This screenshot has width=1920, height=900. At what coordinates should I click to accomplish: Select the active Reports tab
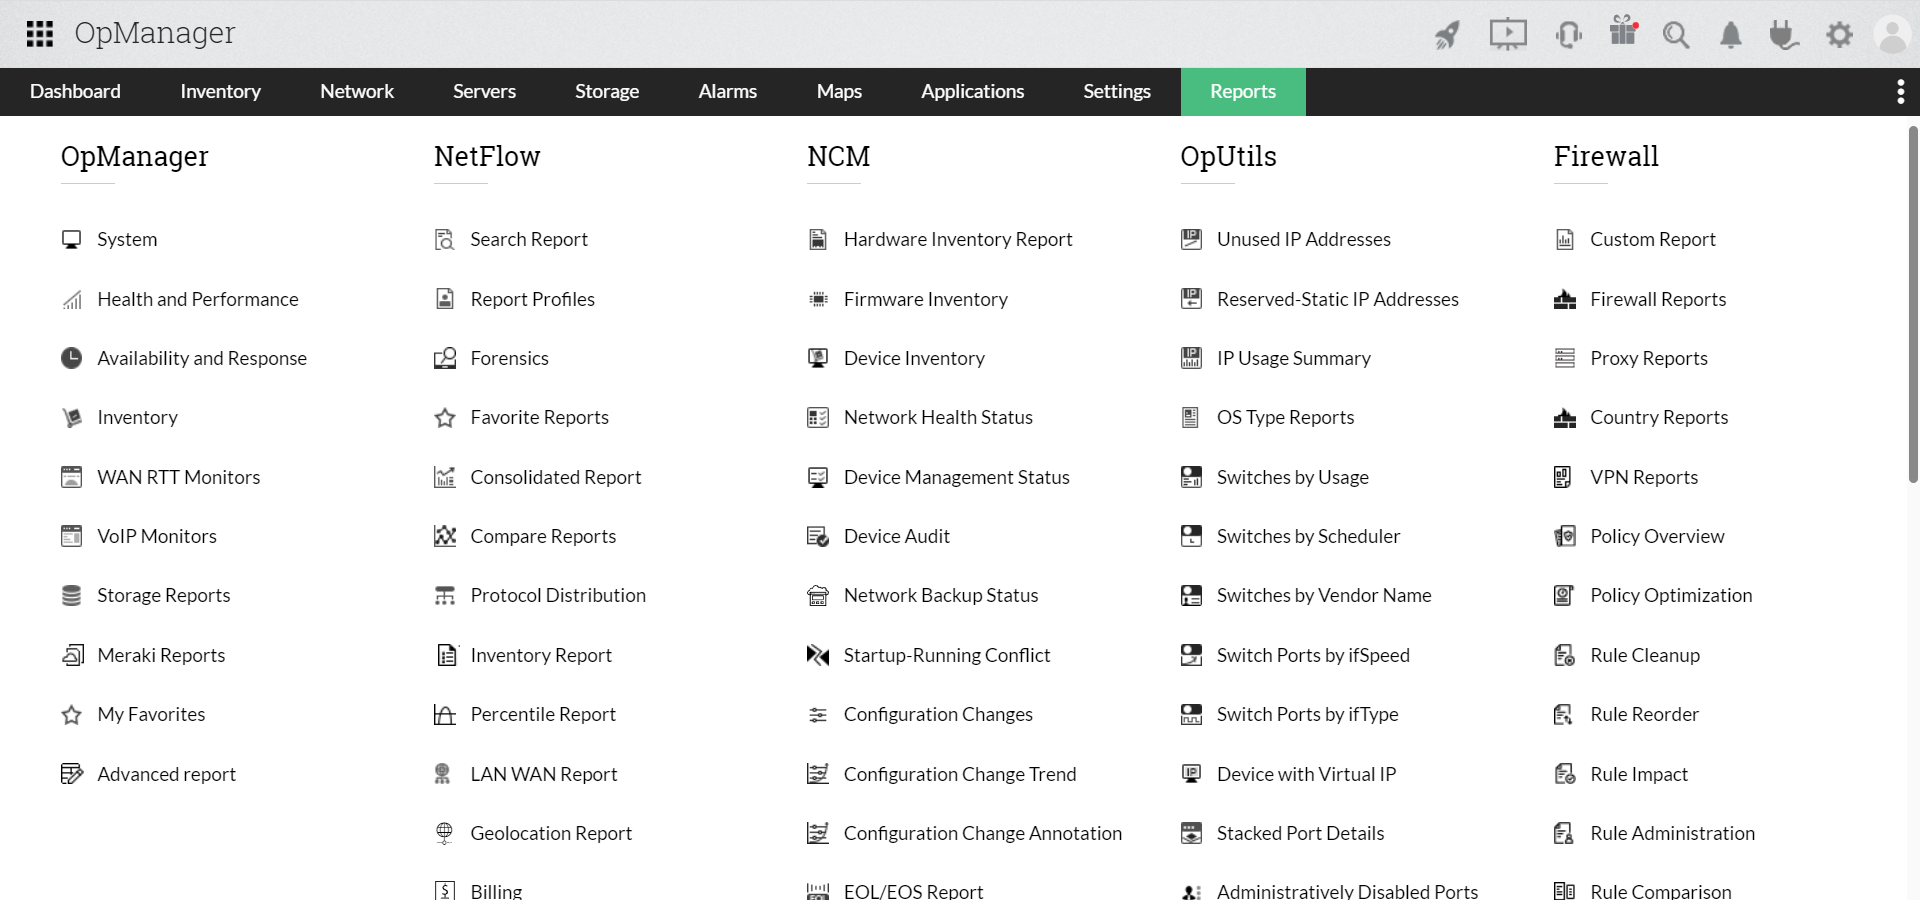click(x=1243, y=92)
